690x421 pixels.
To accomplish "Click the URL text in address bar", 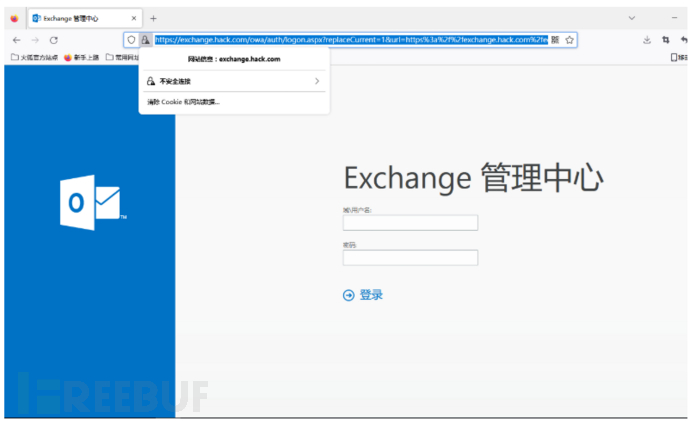I will click(x=351, y=40).
